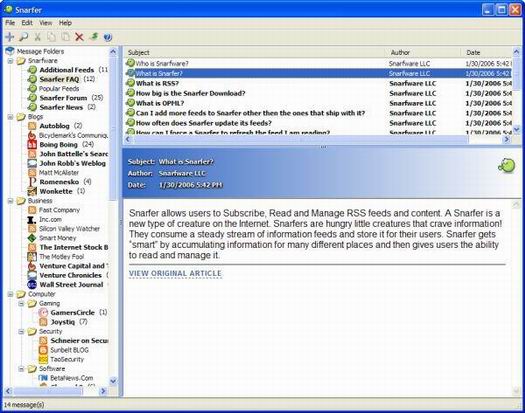Open the Help menu
This screenshot has width=525, height=413.
pyautogui.click(x=65, y=23)
